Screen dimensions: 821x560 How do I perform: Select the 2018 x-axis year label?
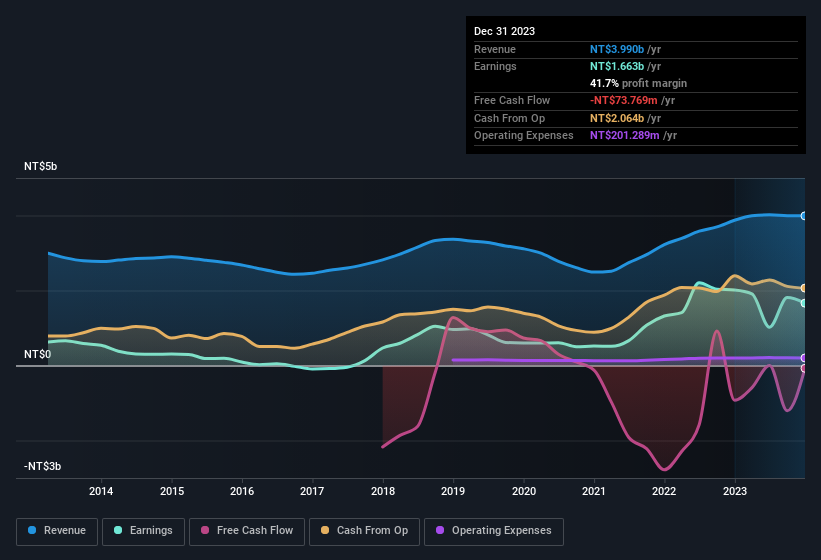[x=383, y=491]
